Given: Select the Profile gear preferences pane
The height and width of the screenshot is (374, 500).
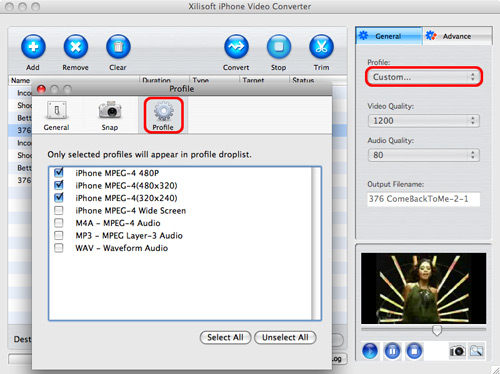Looking at the screenshot, I should click(x=163, y=115).
